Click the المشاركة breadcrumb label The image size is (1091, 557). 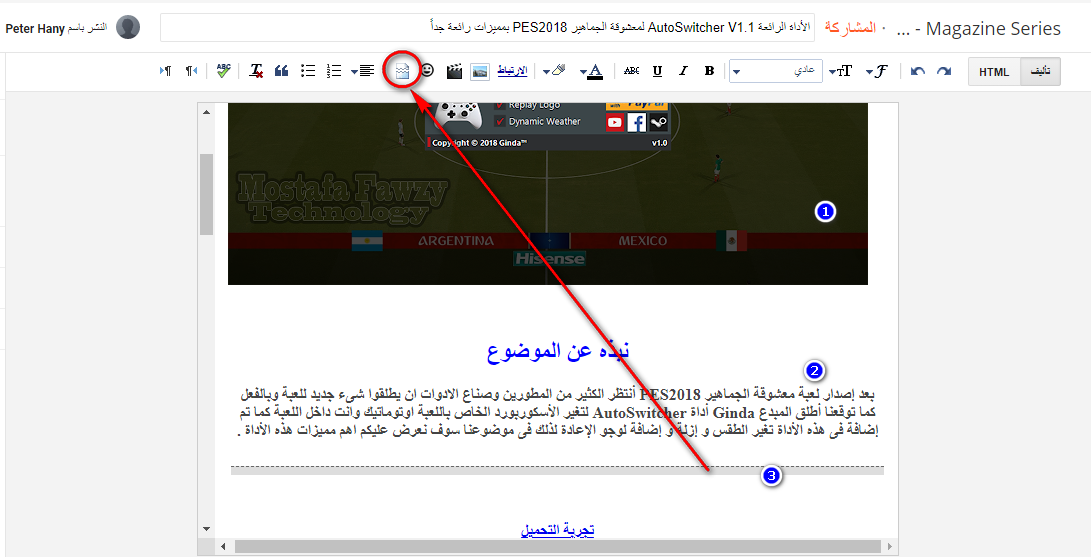click(850, 28)
